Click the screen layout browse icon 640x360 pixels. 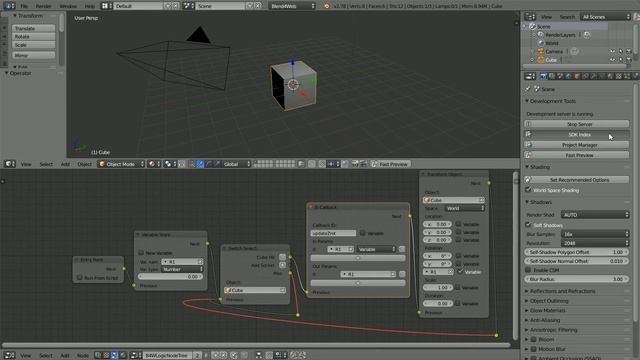107,6
